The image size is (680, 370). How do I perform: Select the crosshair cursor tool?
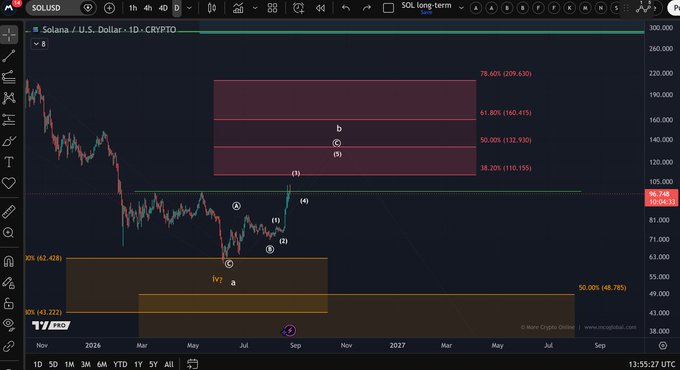point(9,35)
